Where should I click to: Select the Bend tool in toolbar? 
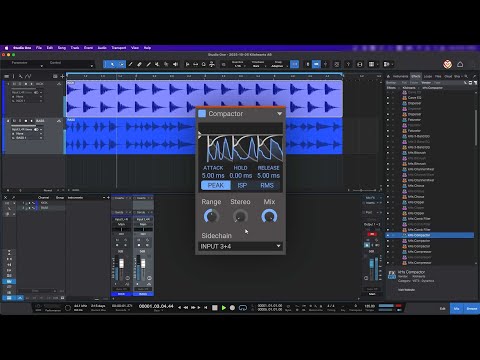[166, 64]
